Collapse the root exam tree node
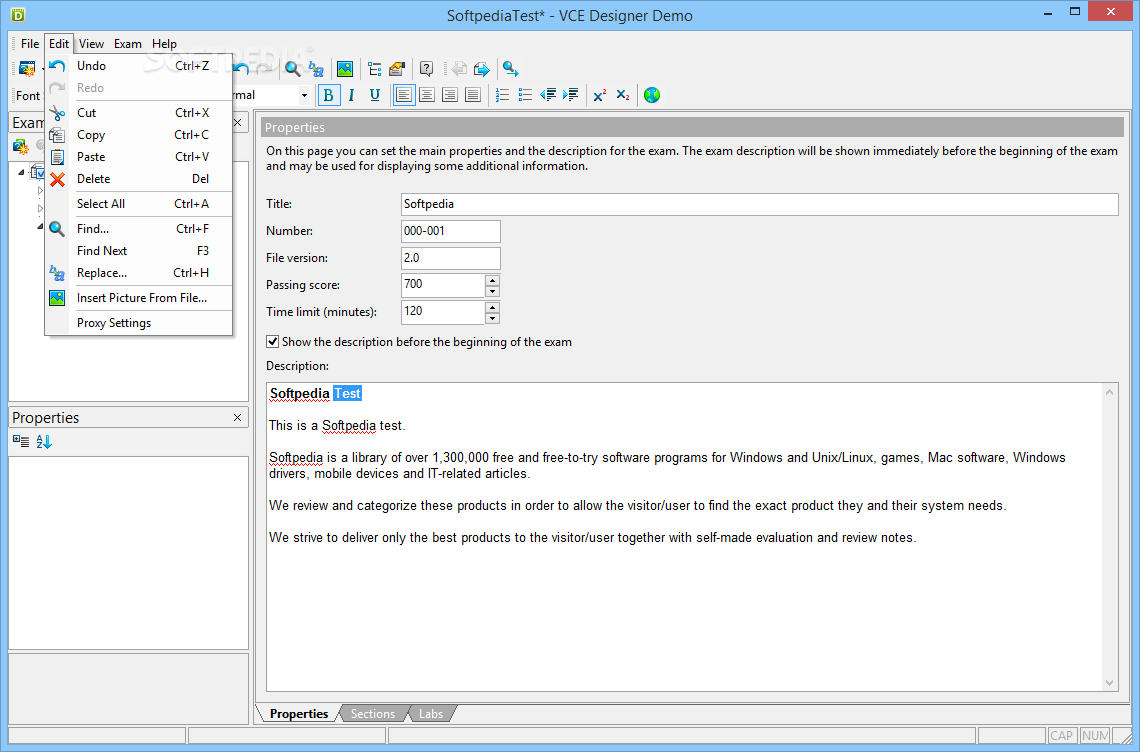Screen dimensions: 1140x752 tap(21, 172)
